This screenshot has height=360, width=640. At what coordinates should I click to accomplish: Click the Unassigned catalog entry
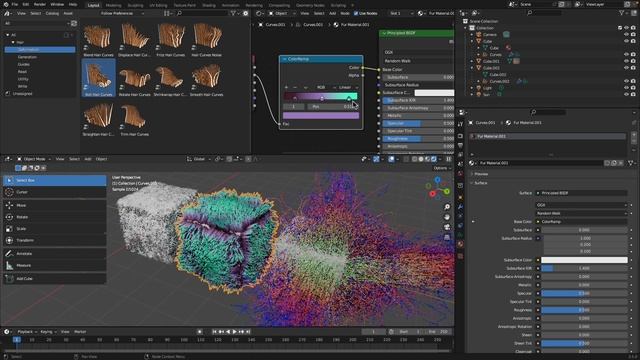coord(22,94)
